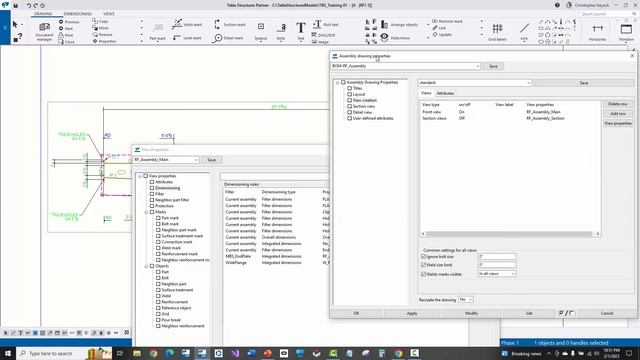Check the Section view tree checkbox
This screenshot has height=360, width=640.
coord(349,106)
